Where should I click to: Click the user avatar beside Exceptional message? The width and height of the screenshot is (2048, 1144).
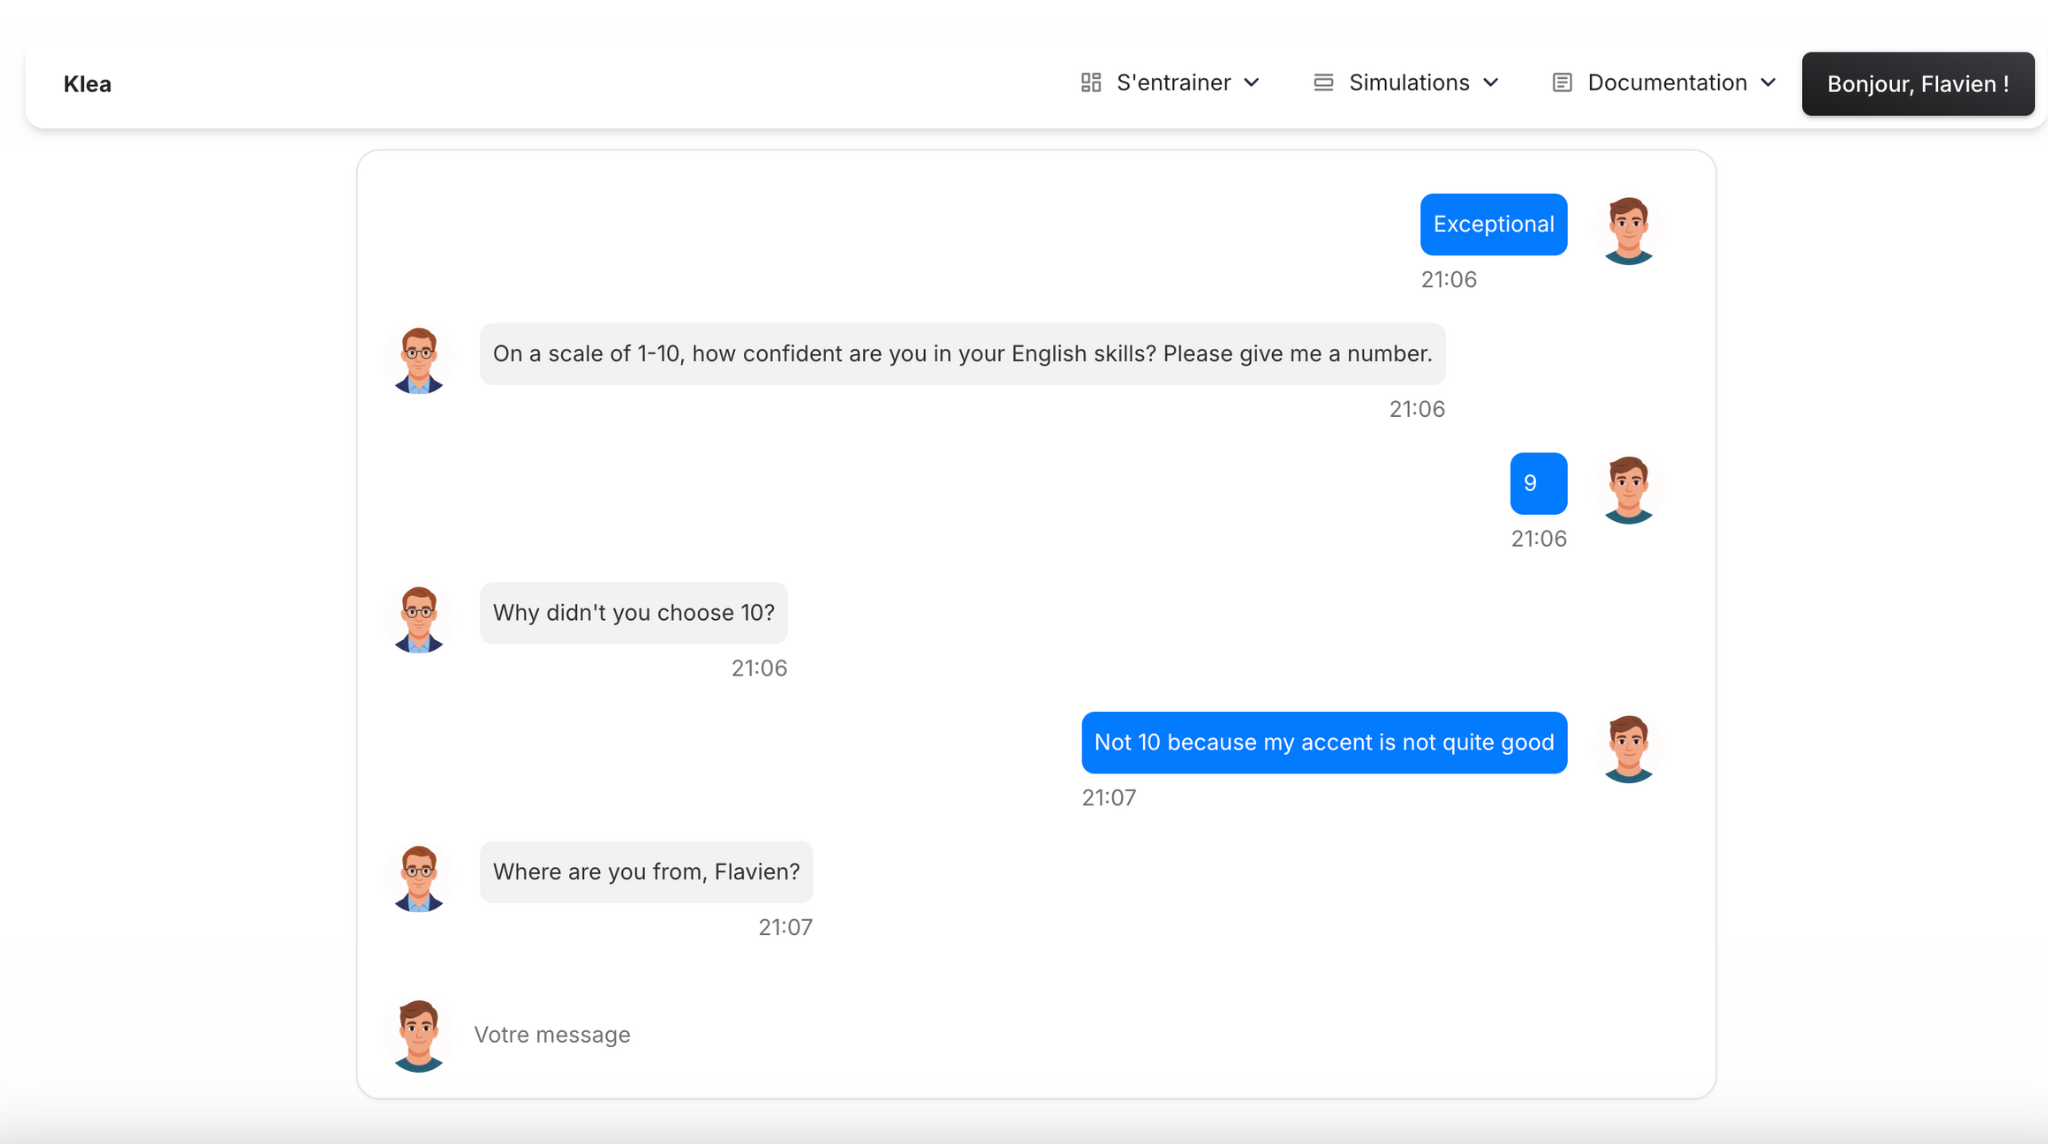[1628, 230]
